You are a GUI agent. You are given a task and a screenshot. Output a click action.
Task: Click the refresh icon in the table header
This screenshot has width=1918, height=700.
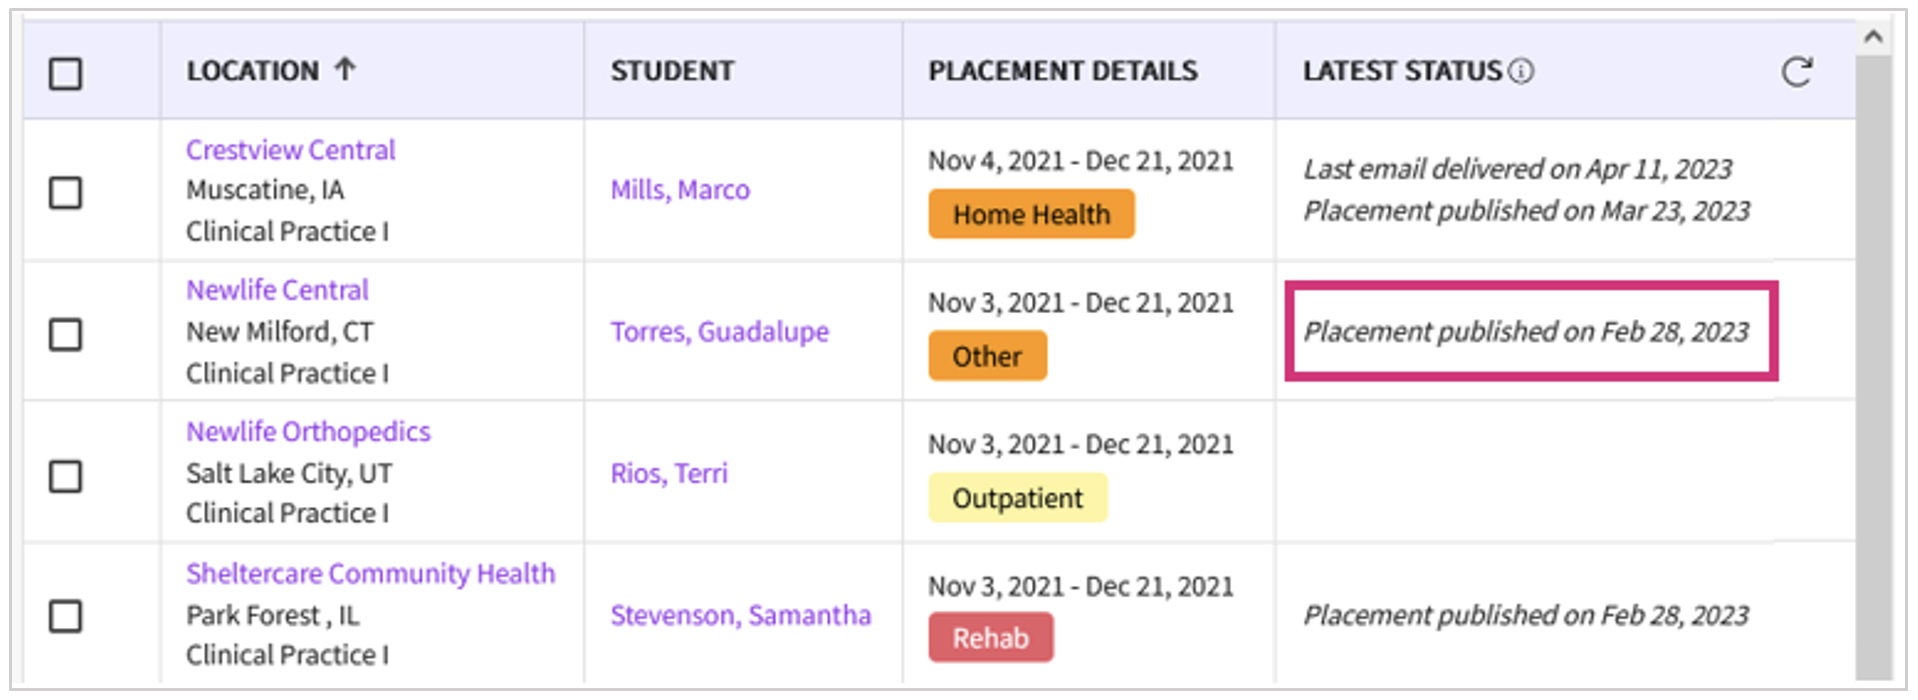[1796, 72]
